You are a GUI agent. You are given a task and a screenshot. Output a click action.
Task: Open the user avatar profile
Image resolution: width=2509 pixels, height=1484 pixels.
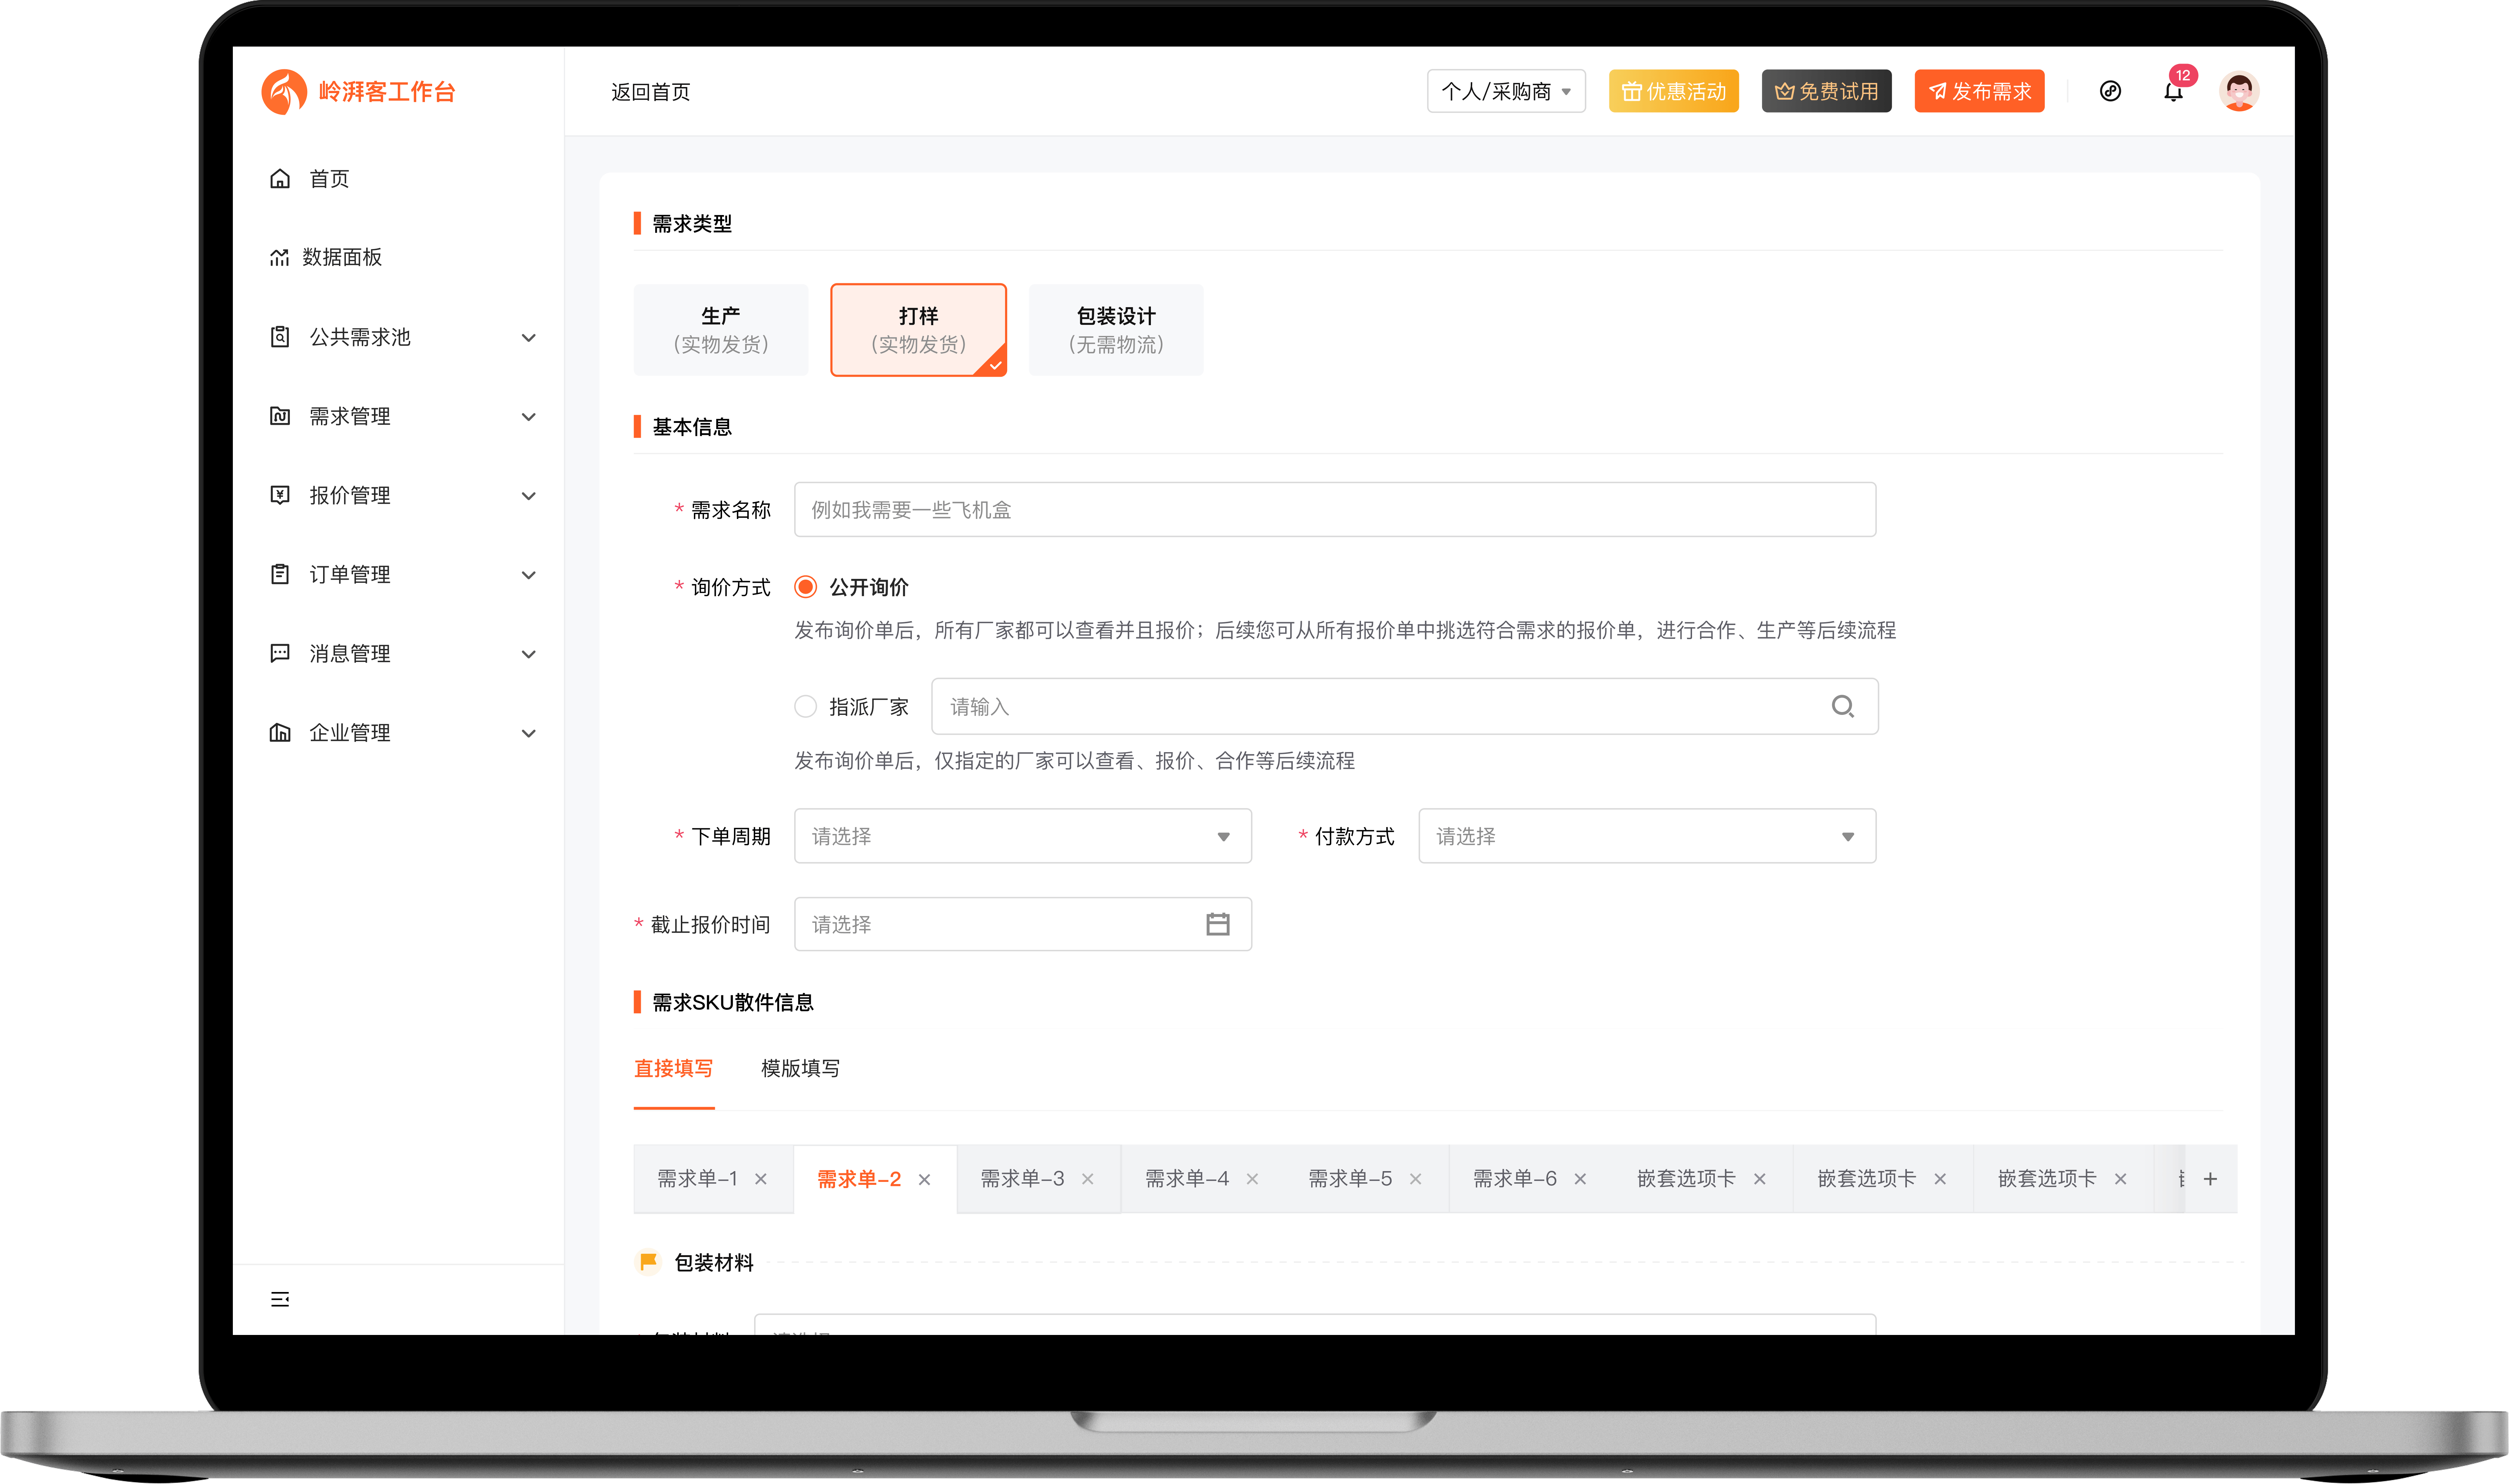(x=2240, y=91)
